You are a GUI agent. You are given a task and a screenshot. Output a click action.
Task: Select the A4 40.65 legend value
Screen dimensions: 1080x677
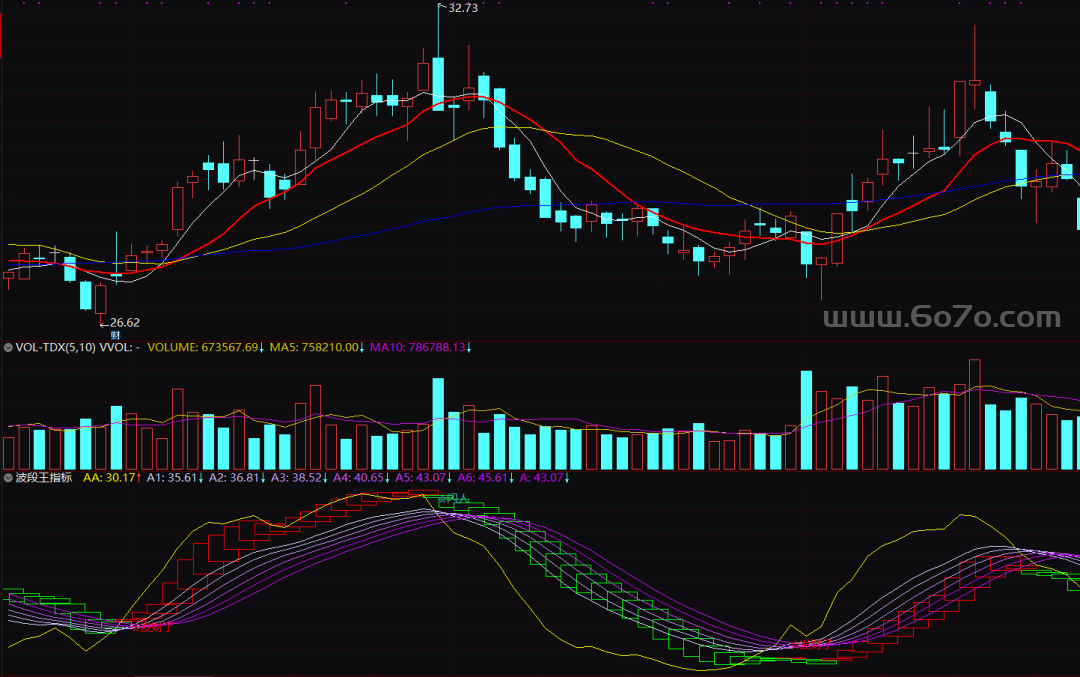pyautogui.click(x=360, y=479)
